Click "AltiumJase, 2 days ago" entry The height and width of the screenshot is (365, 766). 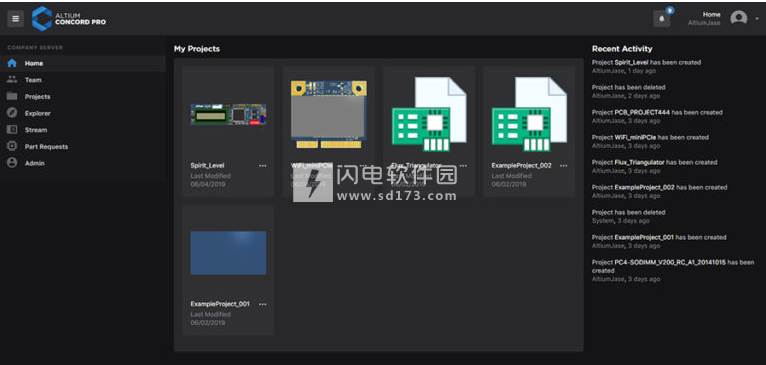click(x=626, y=96)
